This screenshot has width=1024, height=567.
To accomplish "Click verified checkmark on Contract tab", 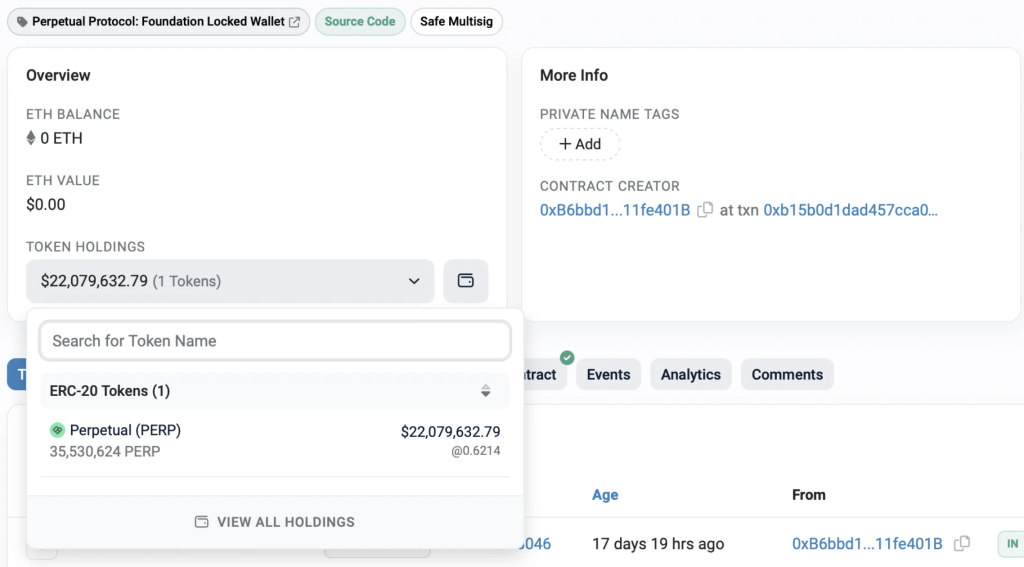I will tap(567, 357).
